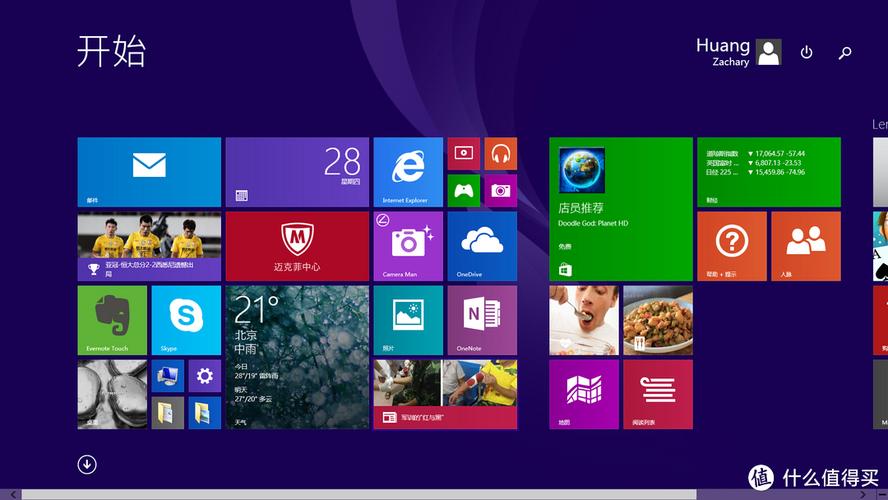Open Help + Tips question mark tile
888x500 pixels.
click(x=732, y=246)
